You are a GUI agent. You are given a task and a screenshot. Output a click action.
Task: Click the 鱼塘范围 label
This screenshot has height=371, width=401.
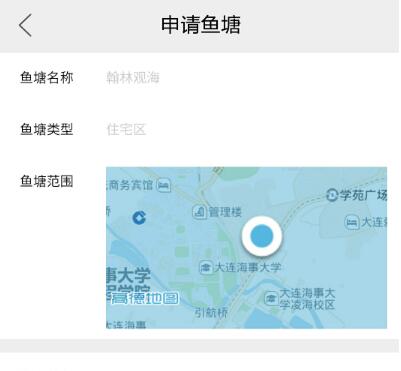46,182
